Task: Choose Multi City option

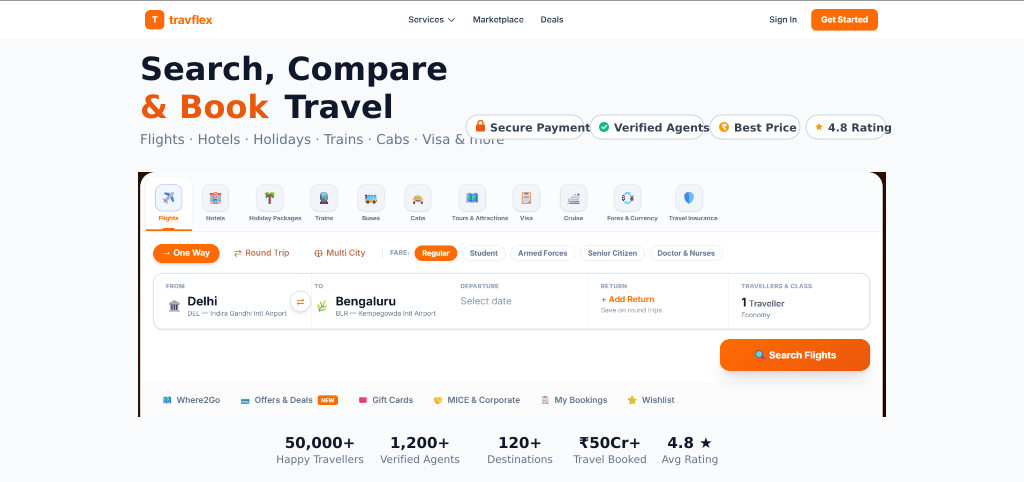Action: click(340, 253)
